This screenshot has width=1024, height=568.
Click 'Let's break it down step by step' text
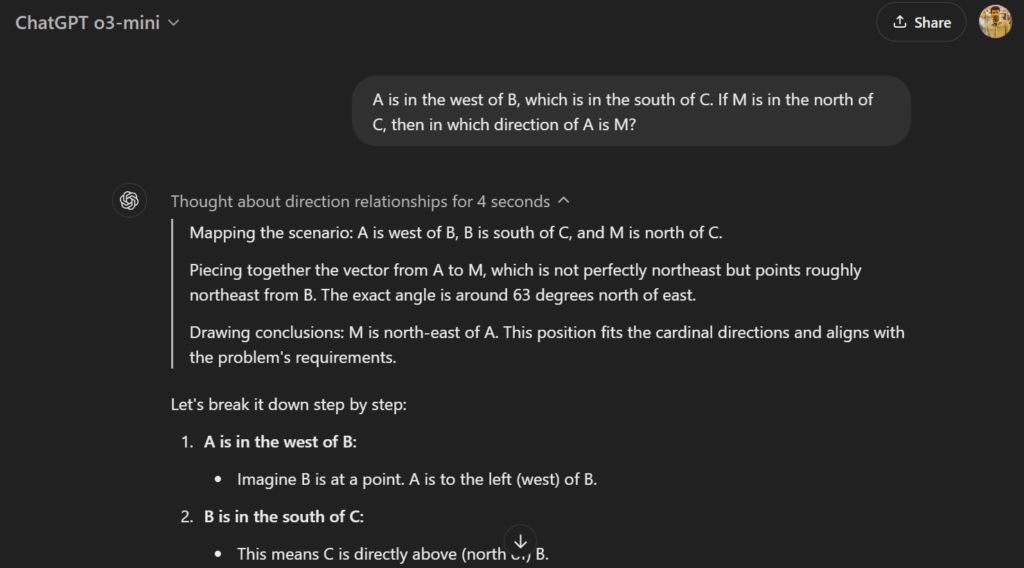[289, 405]
